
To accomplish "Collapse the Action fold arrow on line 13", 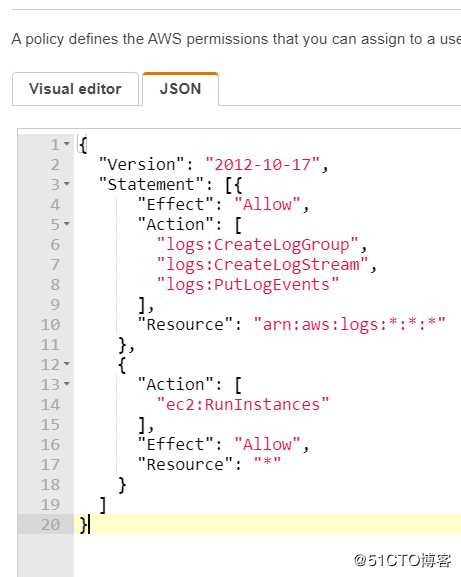I will point(67,384).
